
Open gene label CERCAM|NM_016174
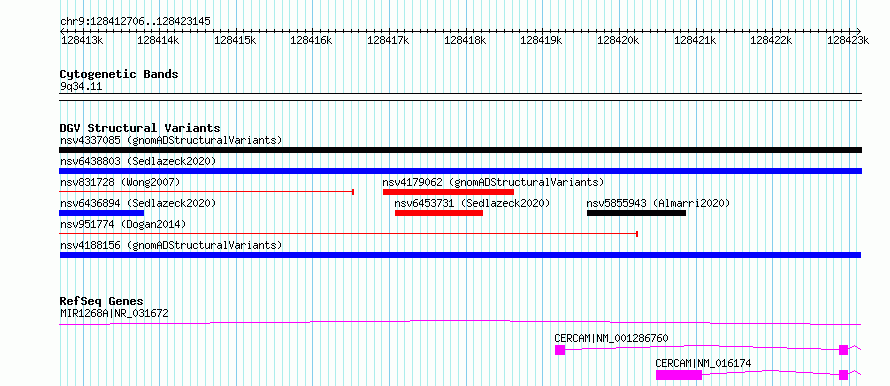pyautogui.click(x=704, y=363)
